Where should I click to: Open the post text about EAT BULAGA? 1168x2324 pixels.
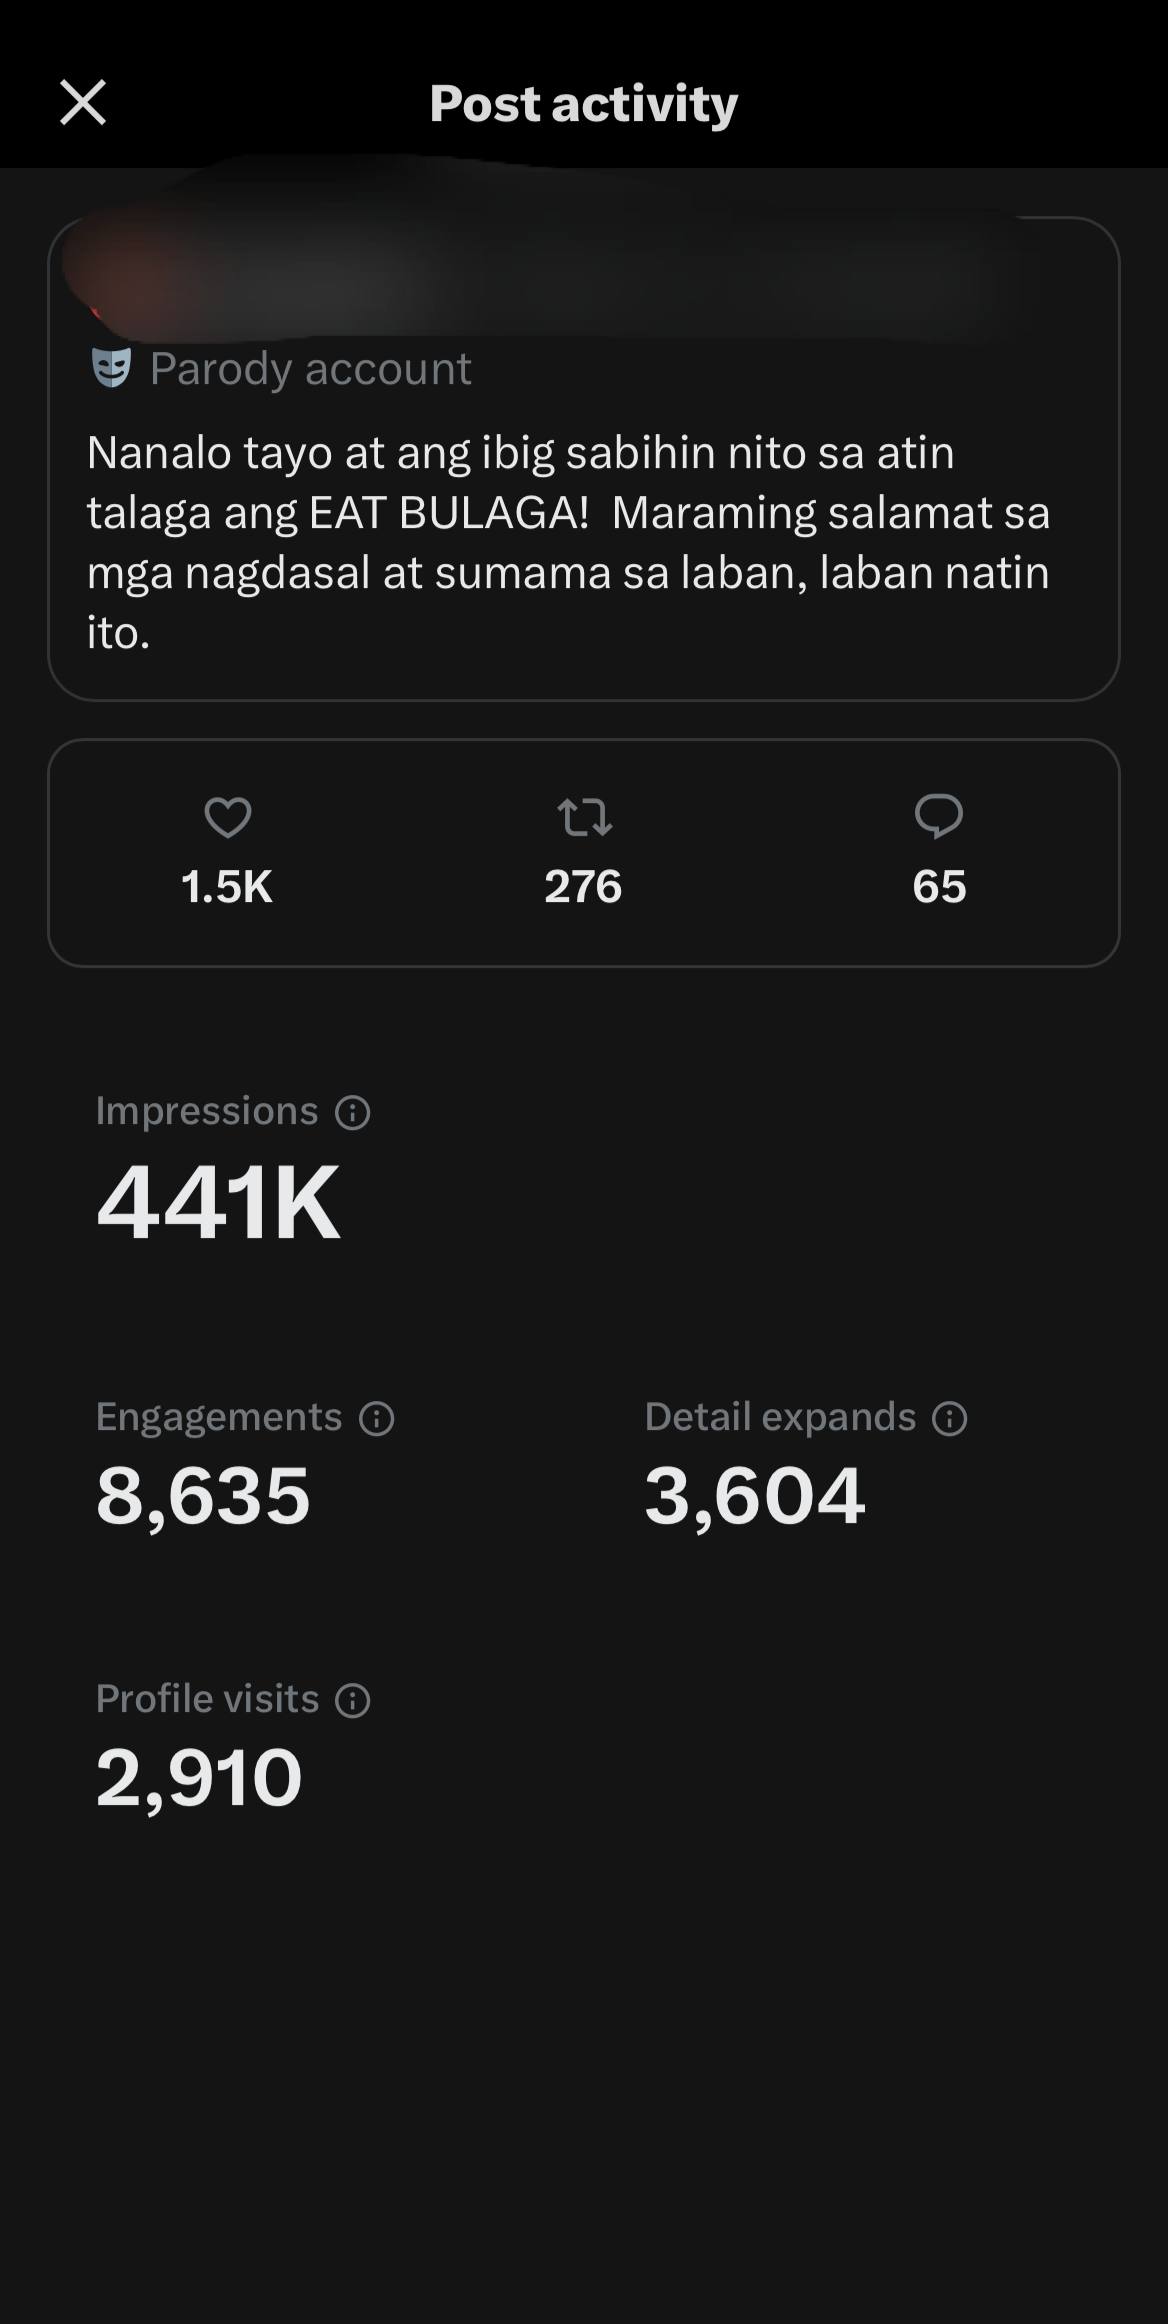[568, 543]
